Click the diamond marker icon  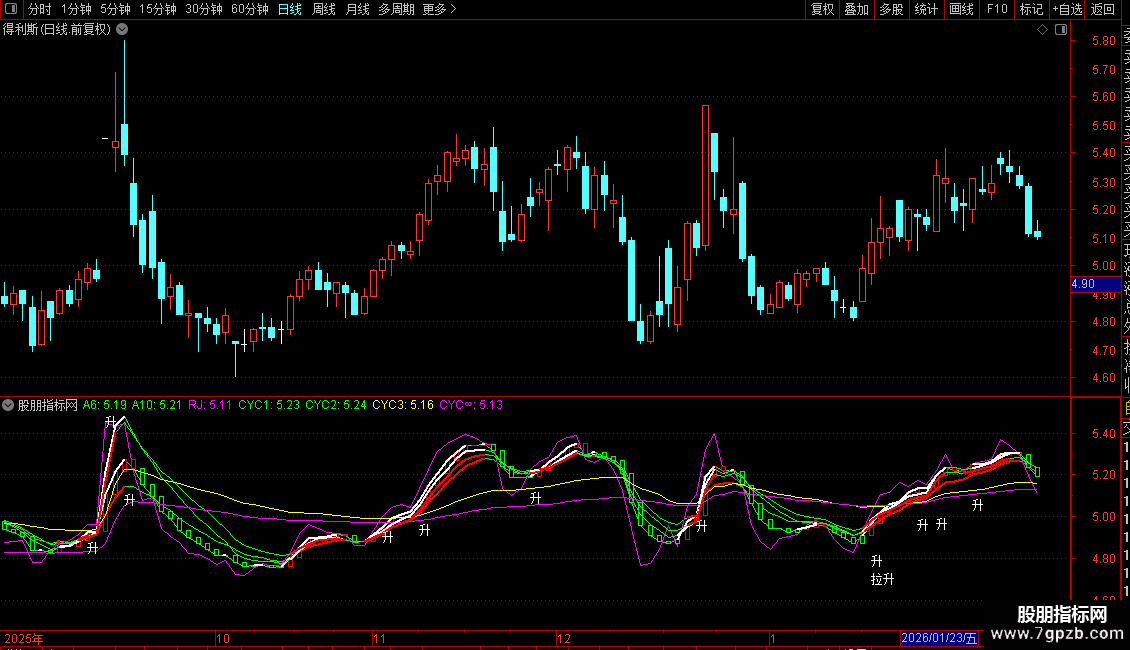[x=1042, y=30]
